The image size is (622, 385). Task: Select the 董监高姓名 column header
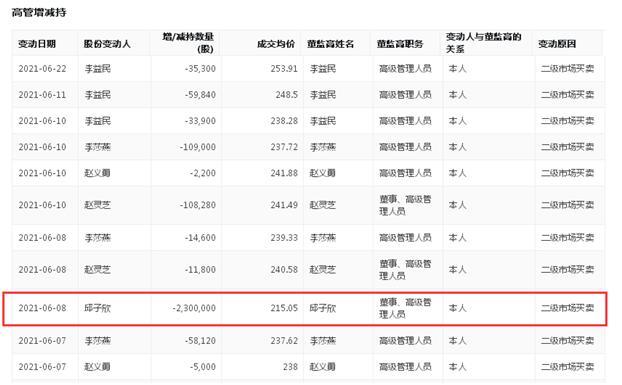pos(330,44)
